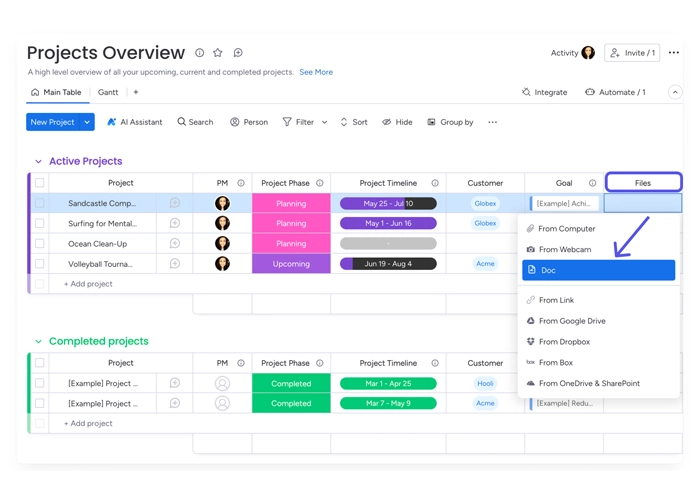700x497 pixels.
Task: Open Group by settings
Action: [450, 122]
